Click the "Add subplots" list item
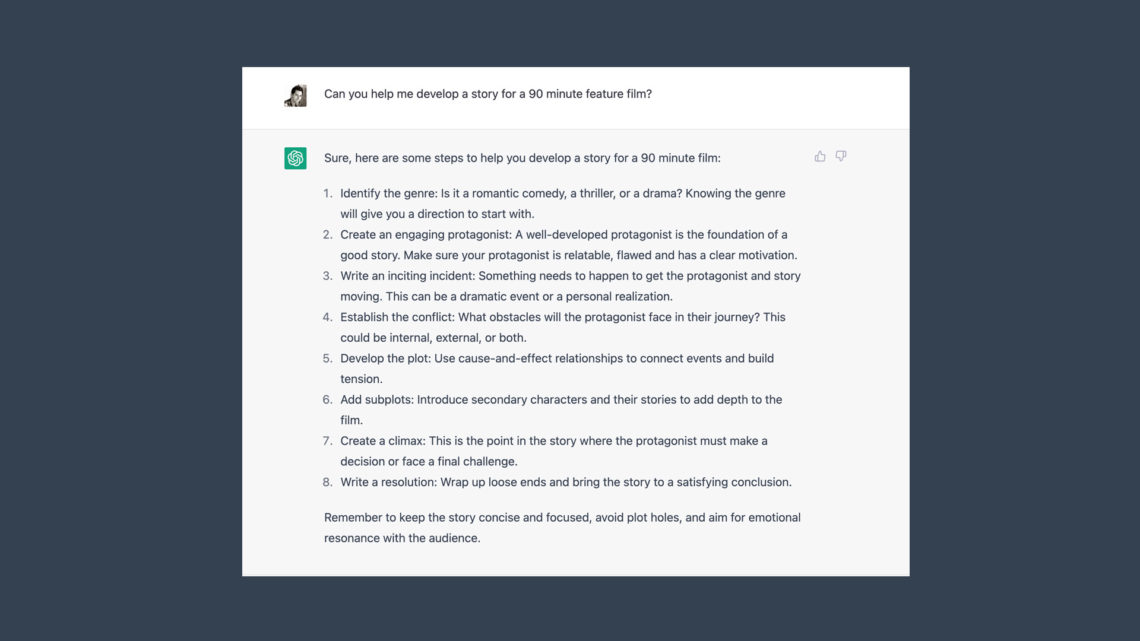Screen dimensions: 1140x641 (x=560, y=400)
